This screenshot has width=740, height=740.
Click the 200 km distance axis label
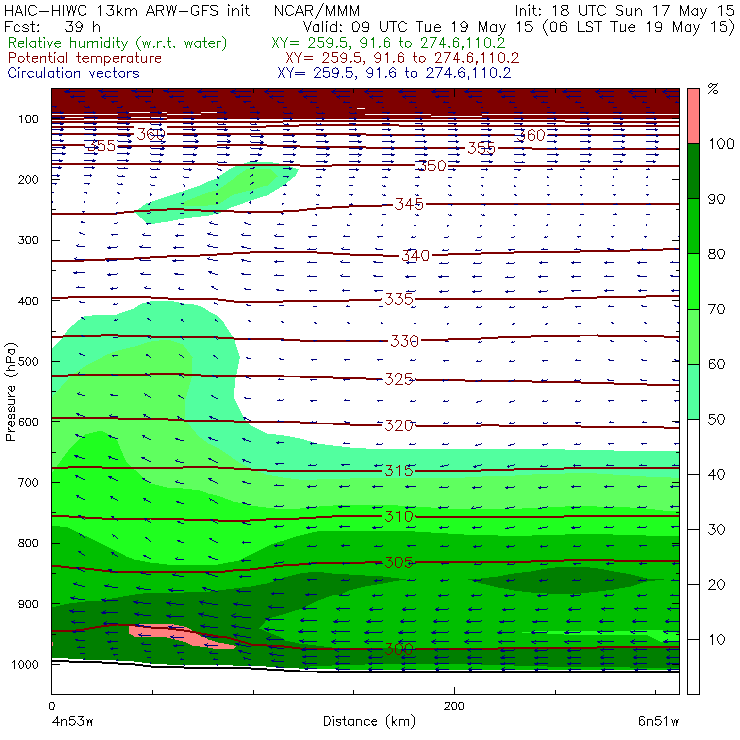tap(454, 706)
